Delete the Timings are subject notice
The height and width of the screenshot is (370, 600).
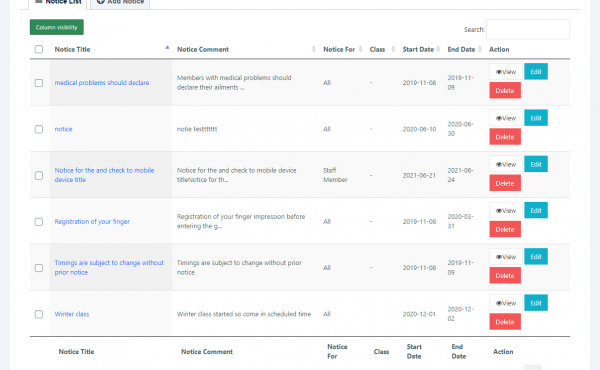click(505, 275)
